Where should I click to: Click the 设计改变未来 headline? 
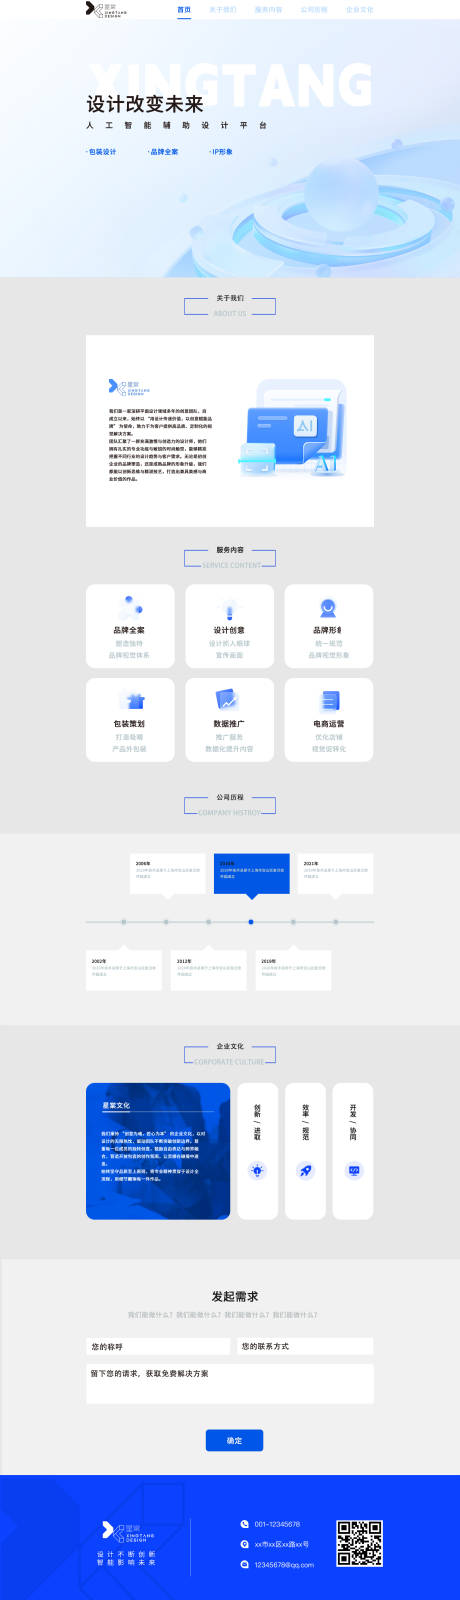pyautogui.click(x=145, y=104)
